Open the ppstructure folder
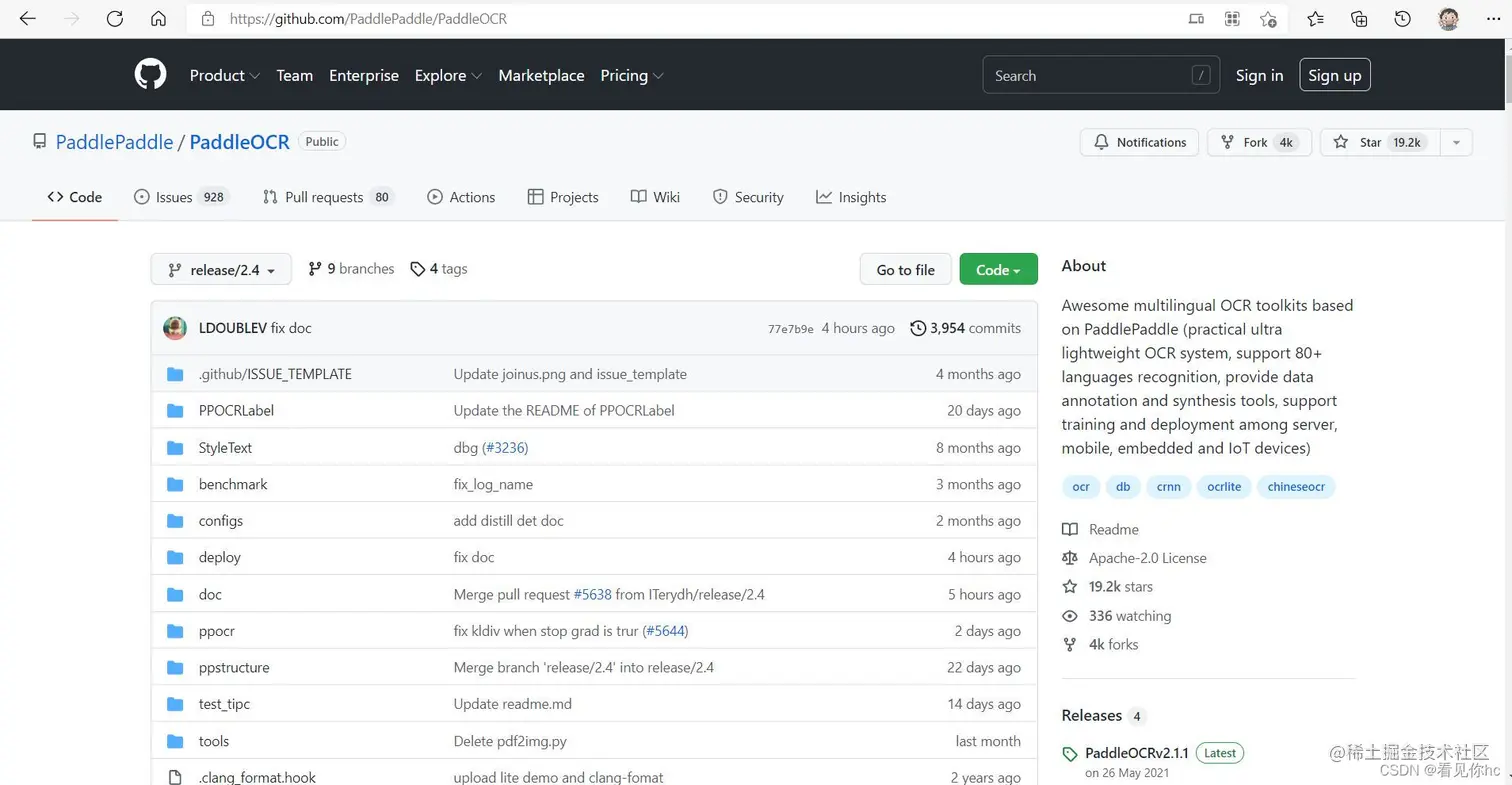 pos(234,667)
